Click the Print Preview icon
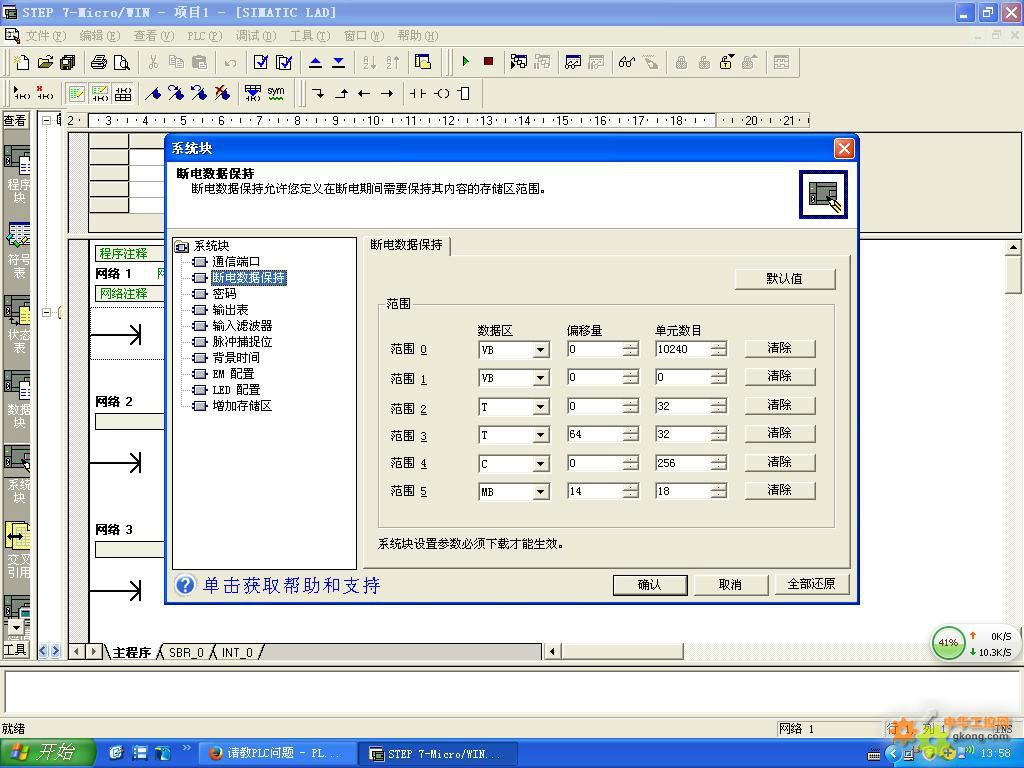Screen dimensions: 1024x768 click(x=121, y=62)
